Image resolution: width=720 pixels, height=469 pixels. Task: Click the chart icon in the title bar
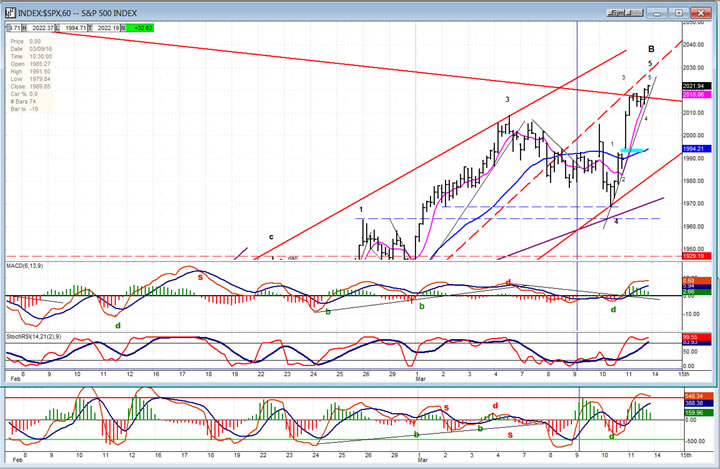click(x=10, y=12)
